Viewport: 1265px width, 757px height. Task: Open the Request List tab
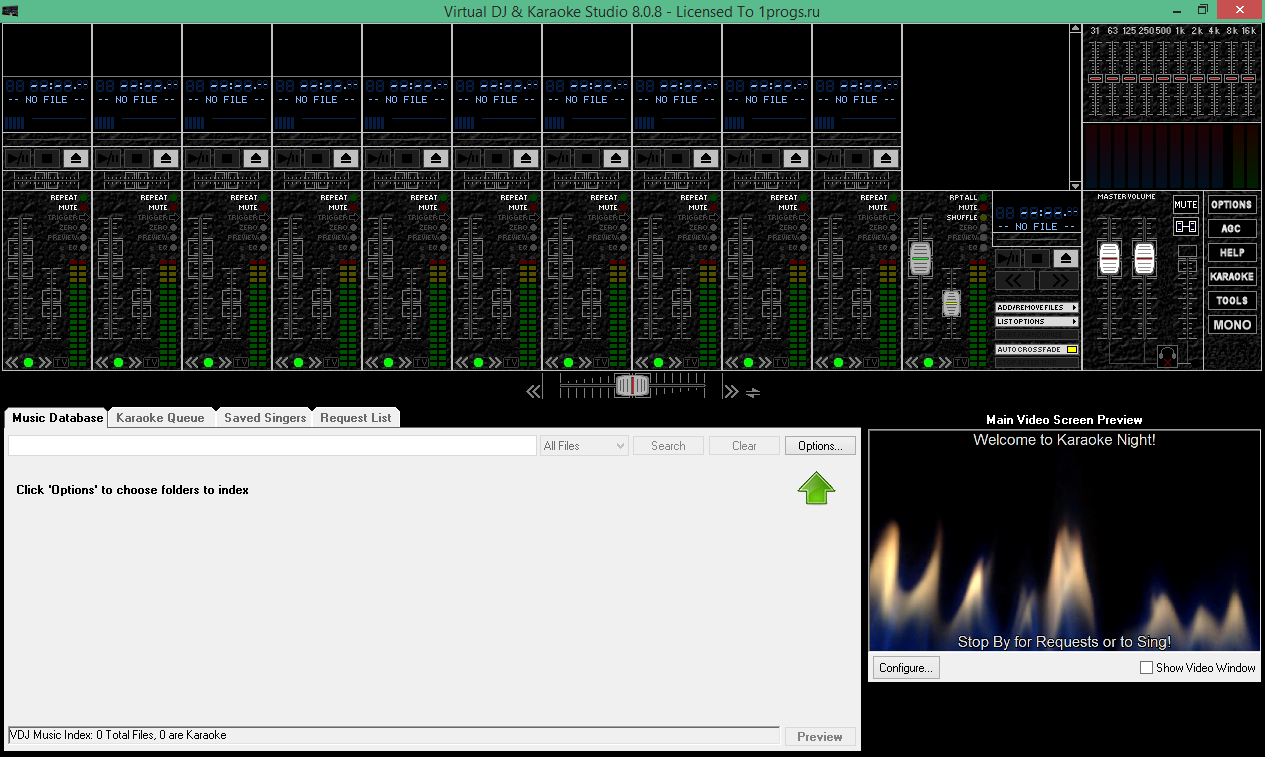356,418
